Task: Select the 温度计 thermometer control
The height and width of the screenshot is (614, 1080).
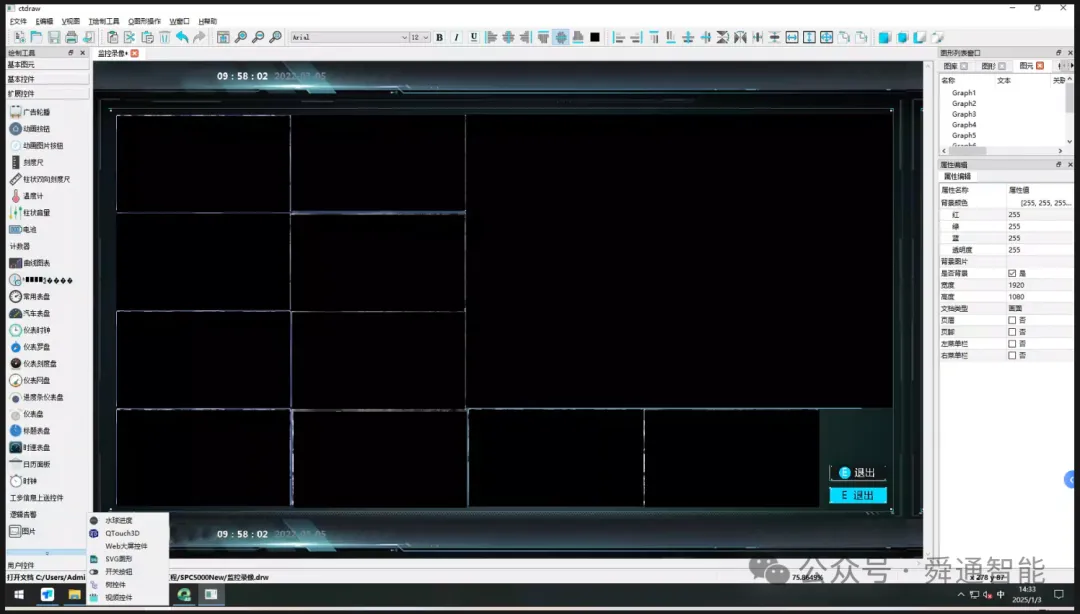Action: (x=28, y=196)
